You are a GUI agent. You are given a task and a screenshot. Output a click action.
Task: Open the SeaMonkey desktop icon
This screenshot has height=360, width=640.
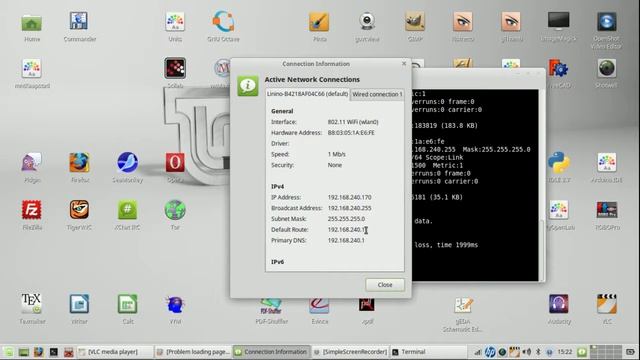click(x=127, y=162)
